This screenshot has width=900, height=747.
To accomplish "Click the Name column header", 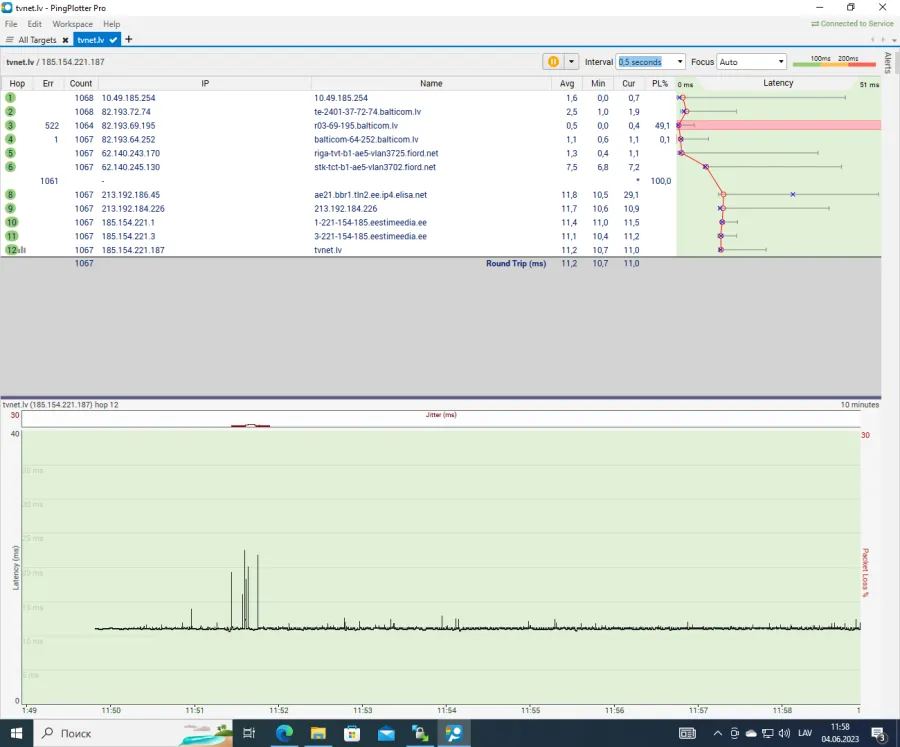I will 431,83.
